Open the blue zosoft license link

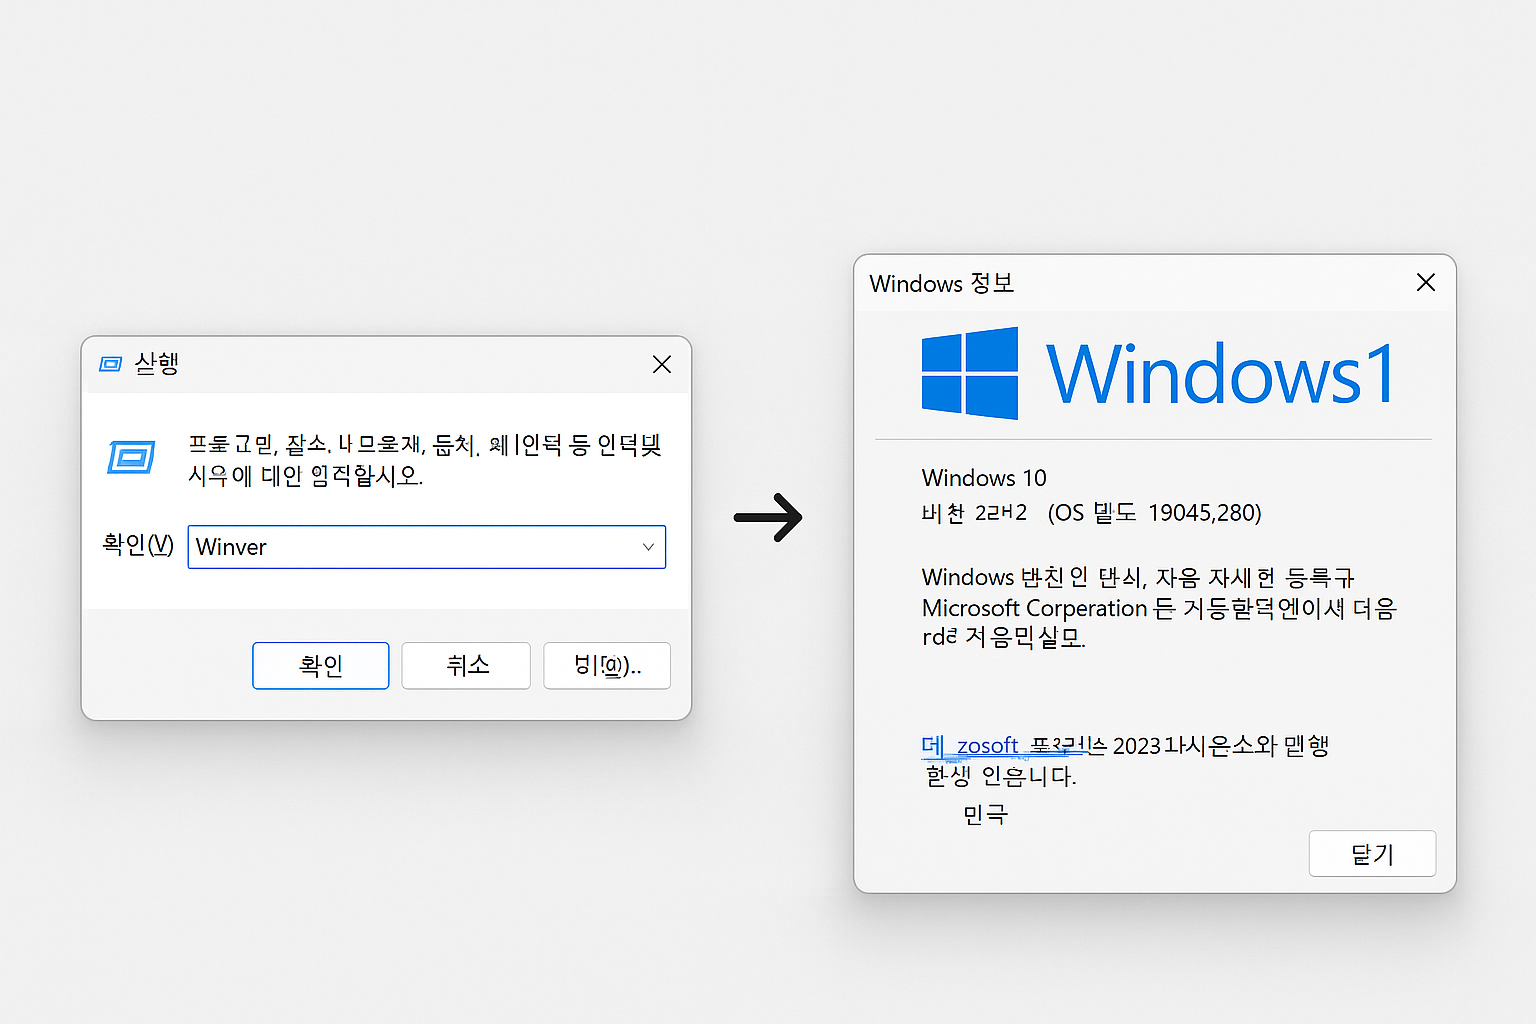tap(1004, 746)
